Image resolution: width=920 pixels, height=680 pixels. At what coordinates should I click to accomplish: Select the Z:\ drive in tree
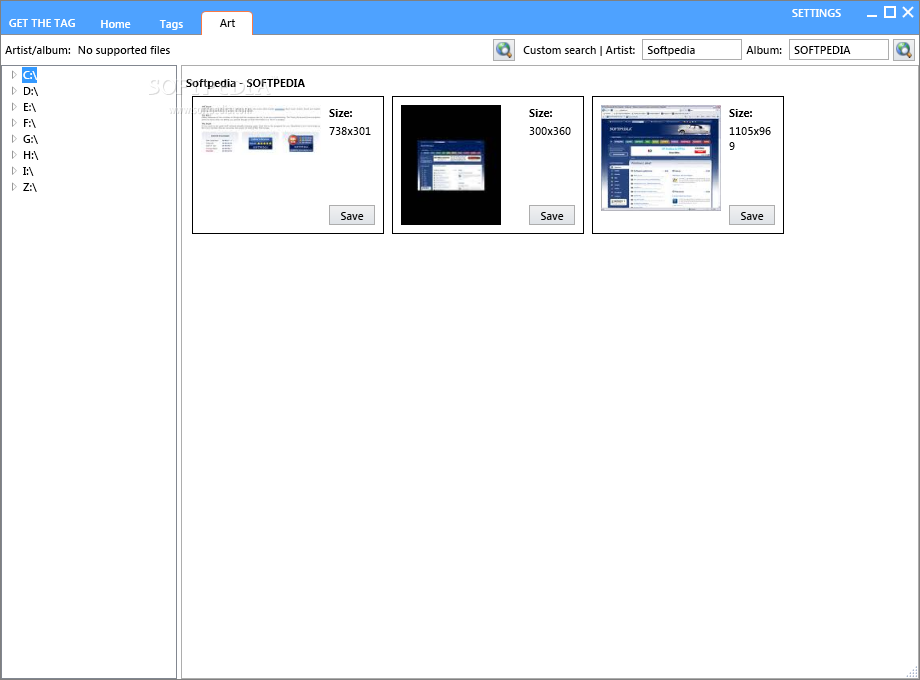click(30, 187)
